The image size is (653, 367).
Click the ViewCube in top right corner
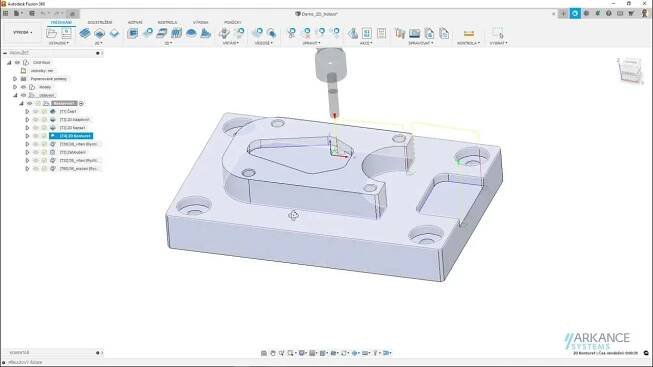pyautogui.click(x=630, y=70)
